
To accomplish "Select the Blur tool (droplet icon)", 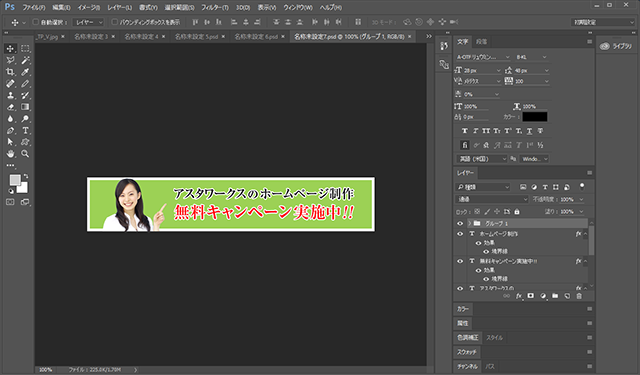I will pos(10,119).
